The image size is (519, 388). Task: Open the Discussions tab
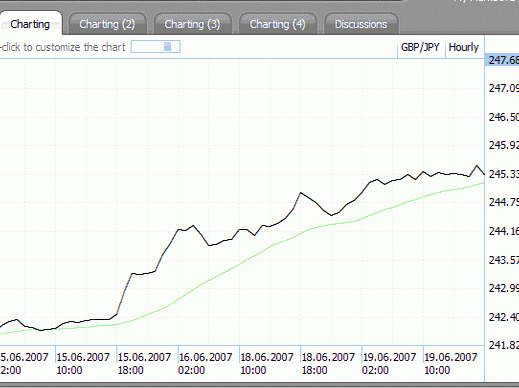pos(361,24)
